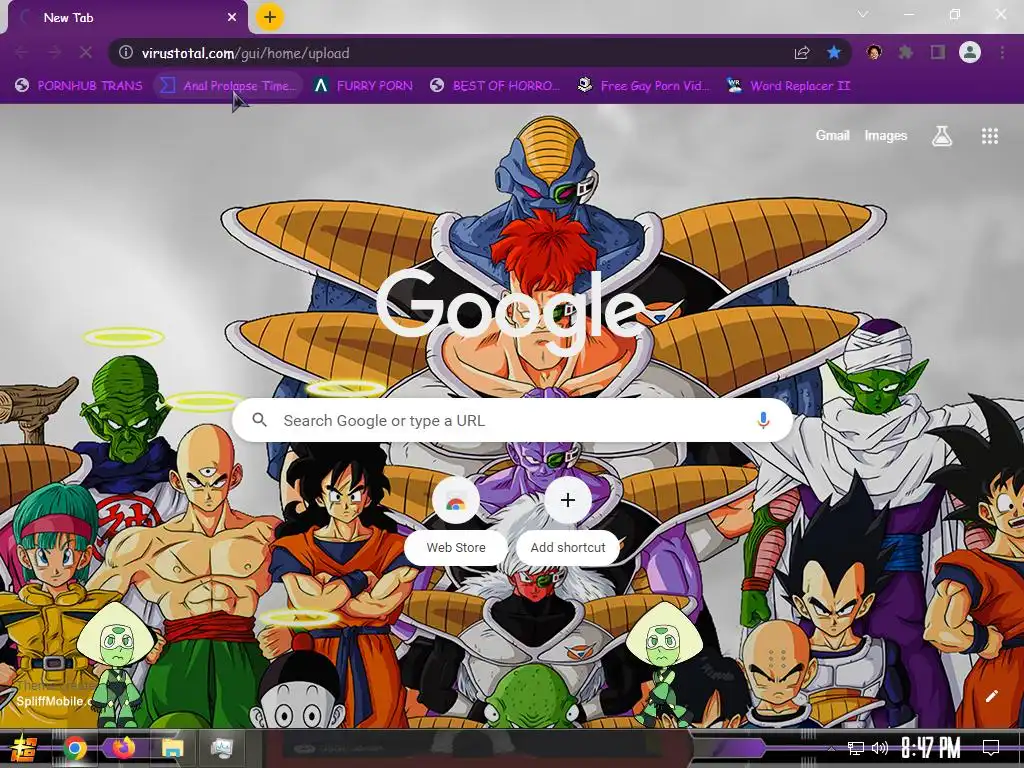The height and width of the screenshot is (768, 1024).
Task: Open a new tab with the yellow plus button
Action: (x=270, y=18)
